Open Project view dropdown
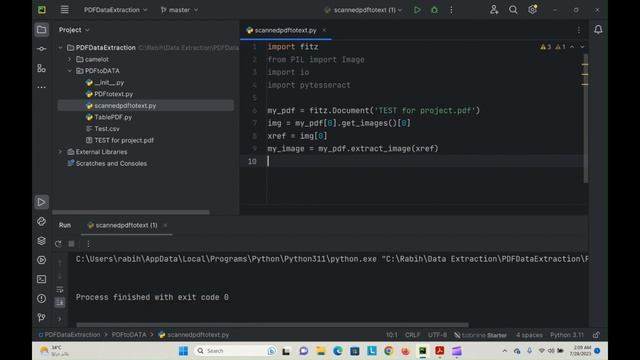The image size is (640, 360). click(74, 30)
